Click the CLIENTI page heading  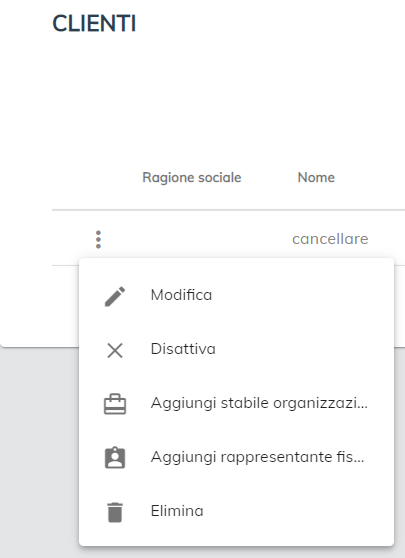[x=94, y=23]
